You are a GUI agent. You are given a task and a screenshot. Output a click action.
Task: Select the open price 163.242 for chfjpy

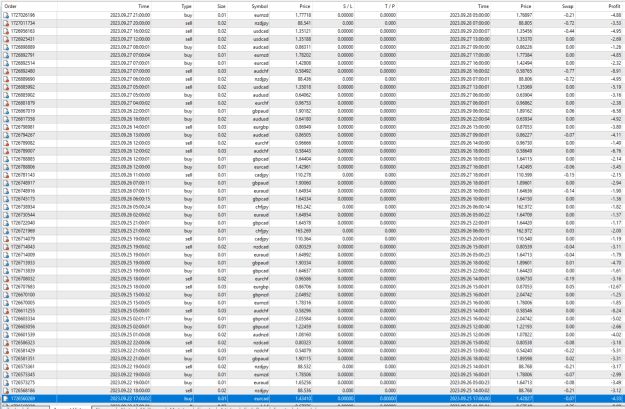coord(303,207)
